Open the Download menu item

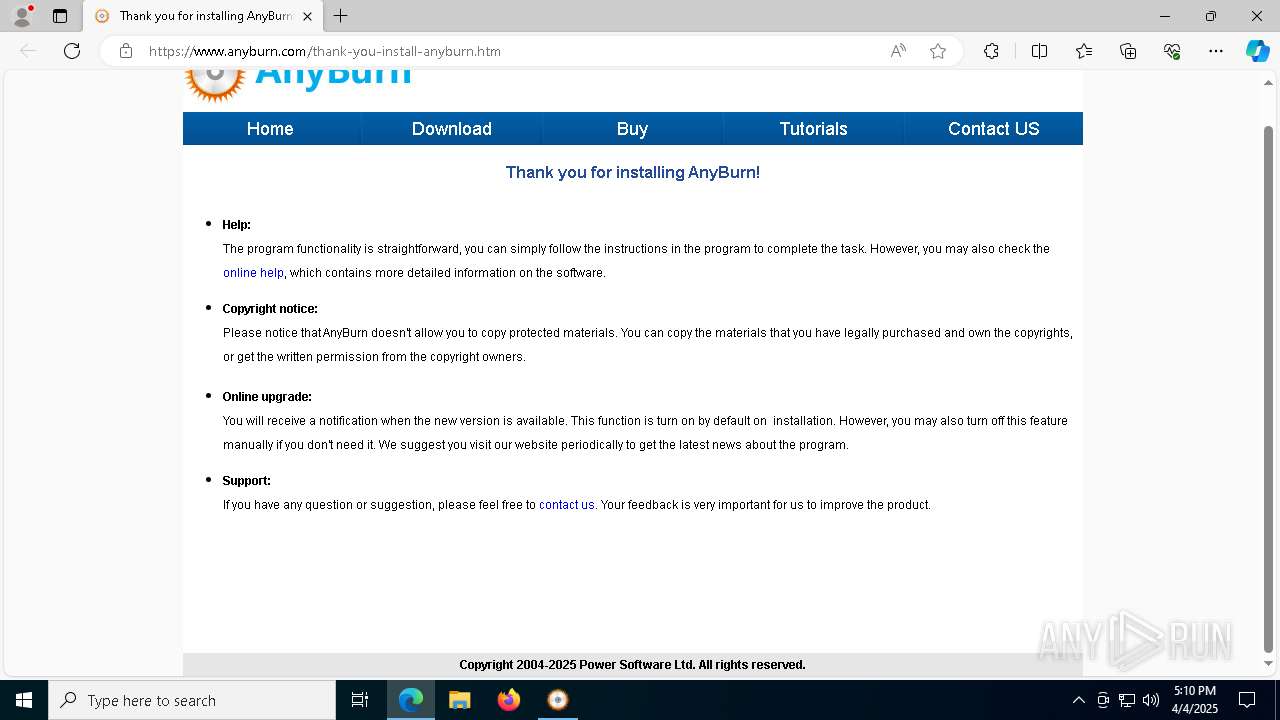click(x=452, y=129)
